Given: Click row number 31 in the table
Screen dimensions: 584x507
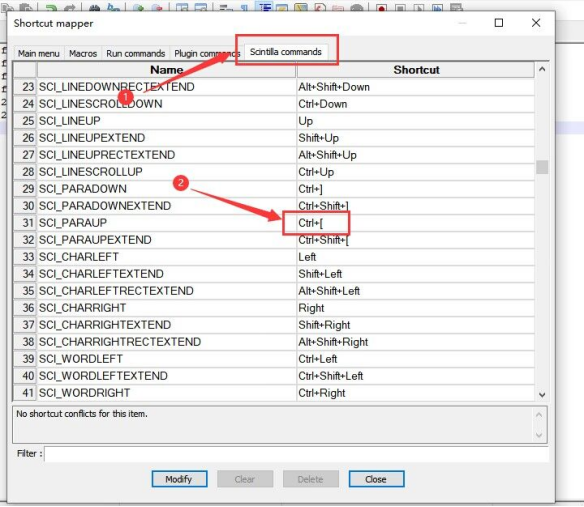Looking at the screenshot, I should [x=25, y=223].
